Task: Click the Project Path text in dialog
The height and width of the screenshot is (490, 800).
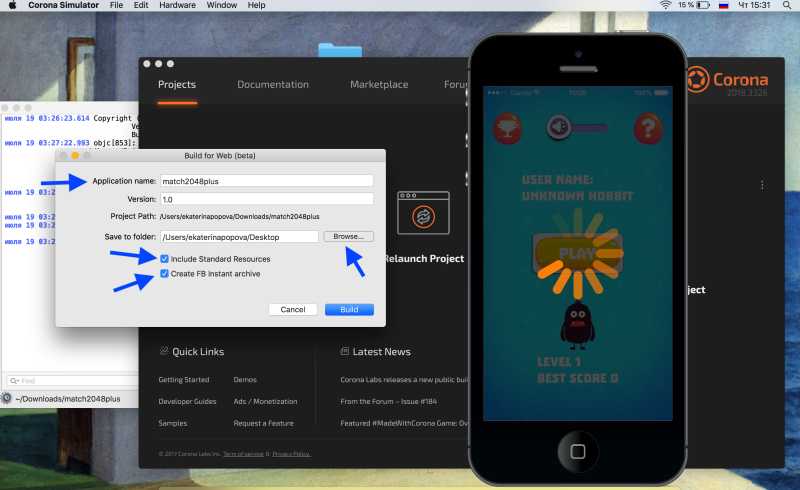Action: coord(239,216)
